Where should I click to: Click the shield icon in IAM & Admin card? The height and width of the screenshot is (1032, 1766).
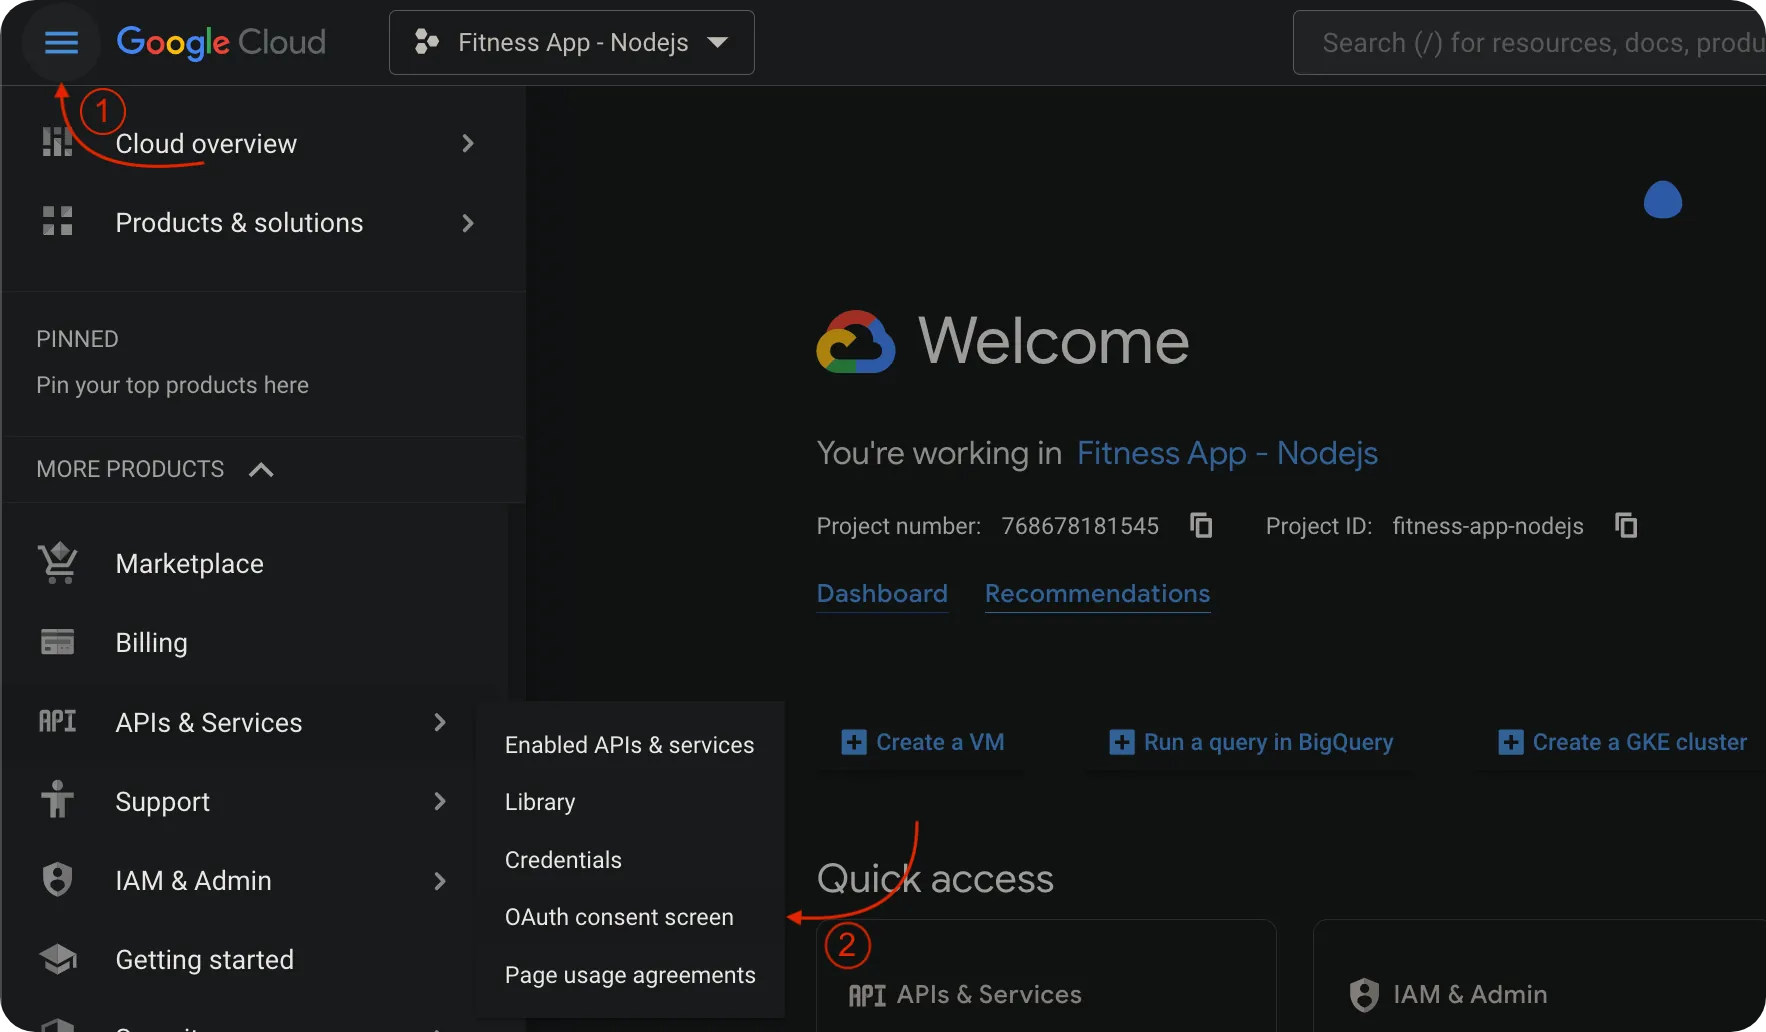click(x=1364, y=995)
